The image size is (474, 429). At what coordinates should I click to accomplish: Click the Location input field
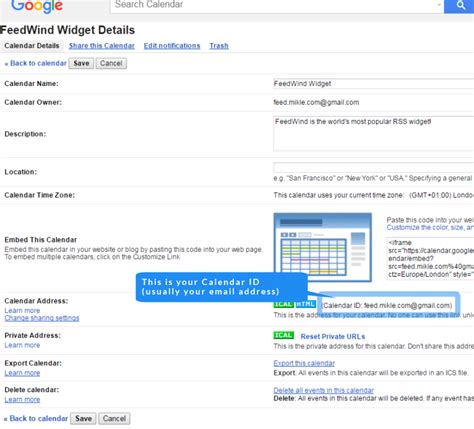pos(373,167)
